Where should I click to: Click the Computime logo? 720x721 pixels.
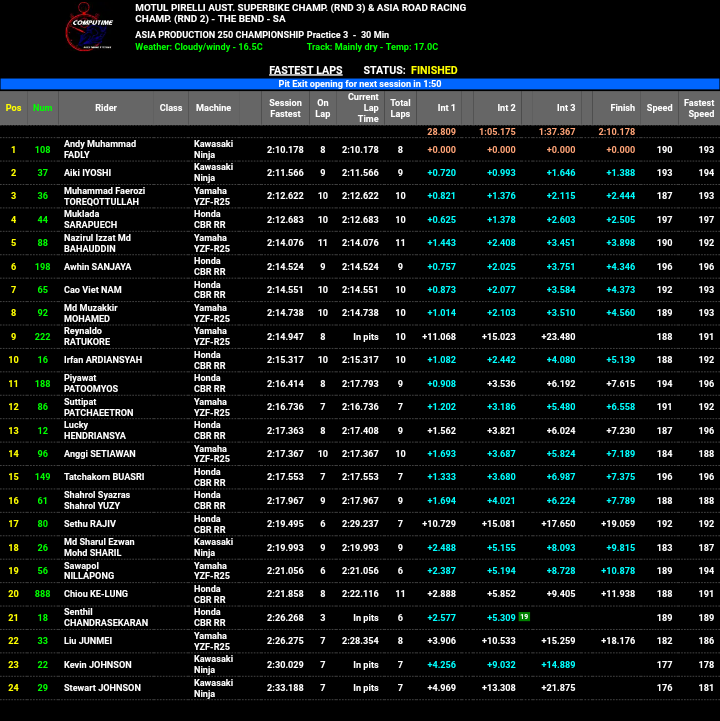[90, 27]
